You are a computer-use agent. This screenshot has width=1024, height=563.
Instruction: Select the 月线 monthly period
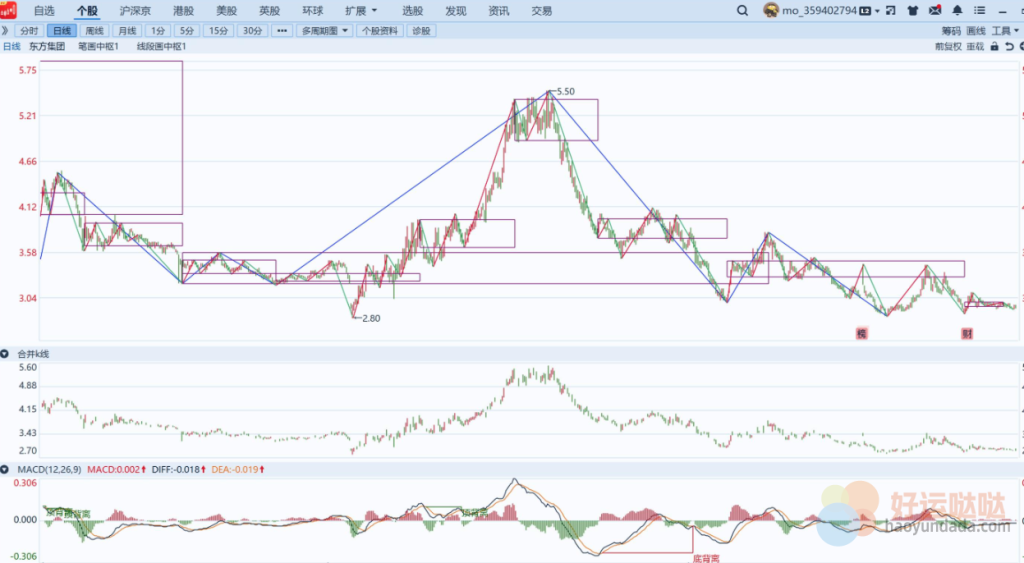(127, 31)
